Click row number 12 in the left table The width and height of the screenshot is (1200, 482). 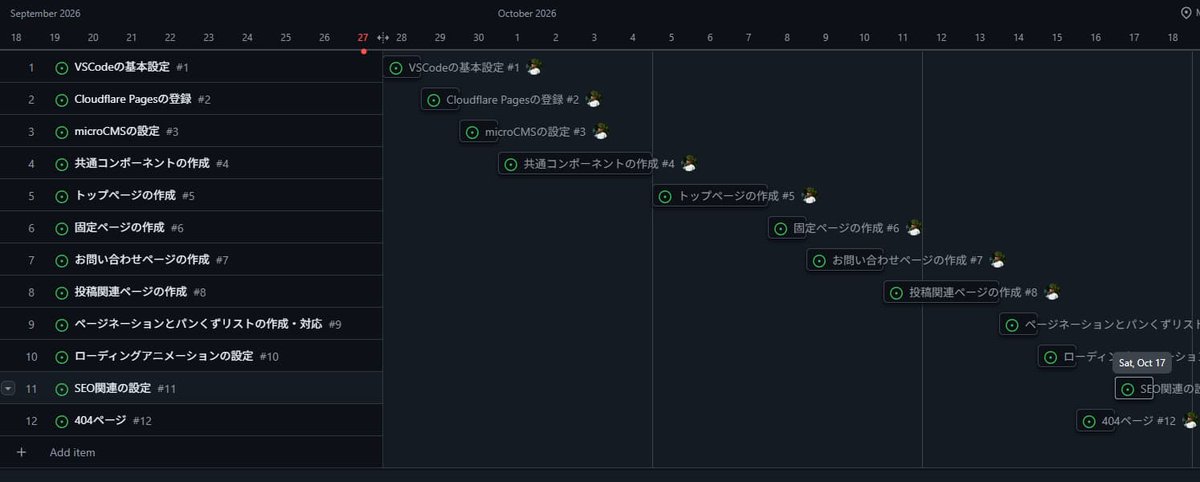[x=31, y=421]
